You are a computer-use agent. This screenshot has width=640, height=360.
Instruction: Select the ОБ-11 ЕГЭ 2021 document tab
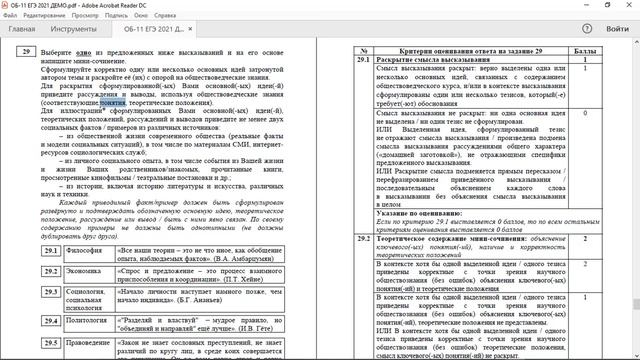153,29
